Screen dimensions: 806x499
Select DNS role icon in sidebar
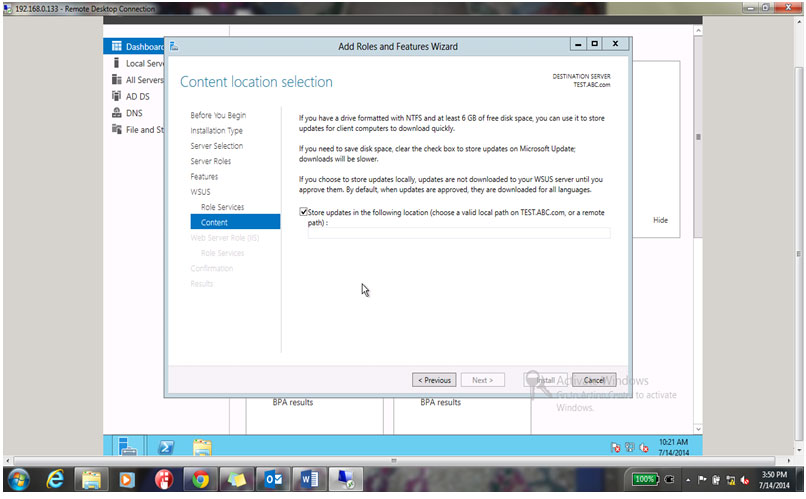coord(117,113)
